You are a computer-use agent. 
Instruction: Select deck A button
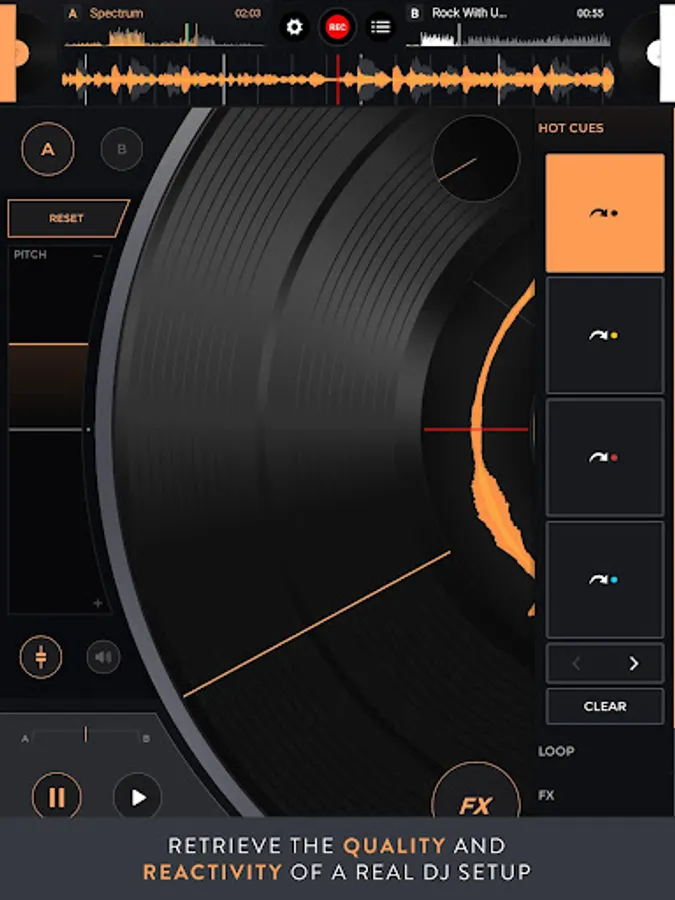coord(48,149)
